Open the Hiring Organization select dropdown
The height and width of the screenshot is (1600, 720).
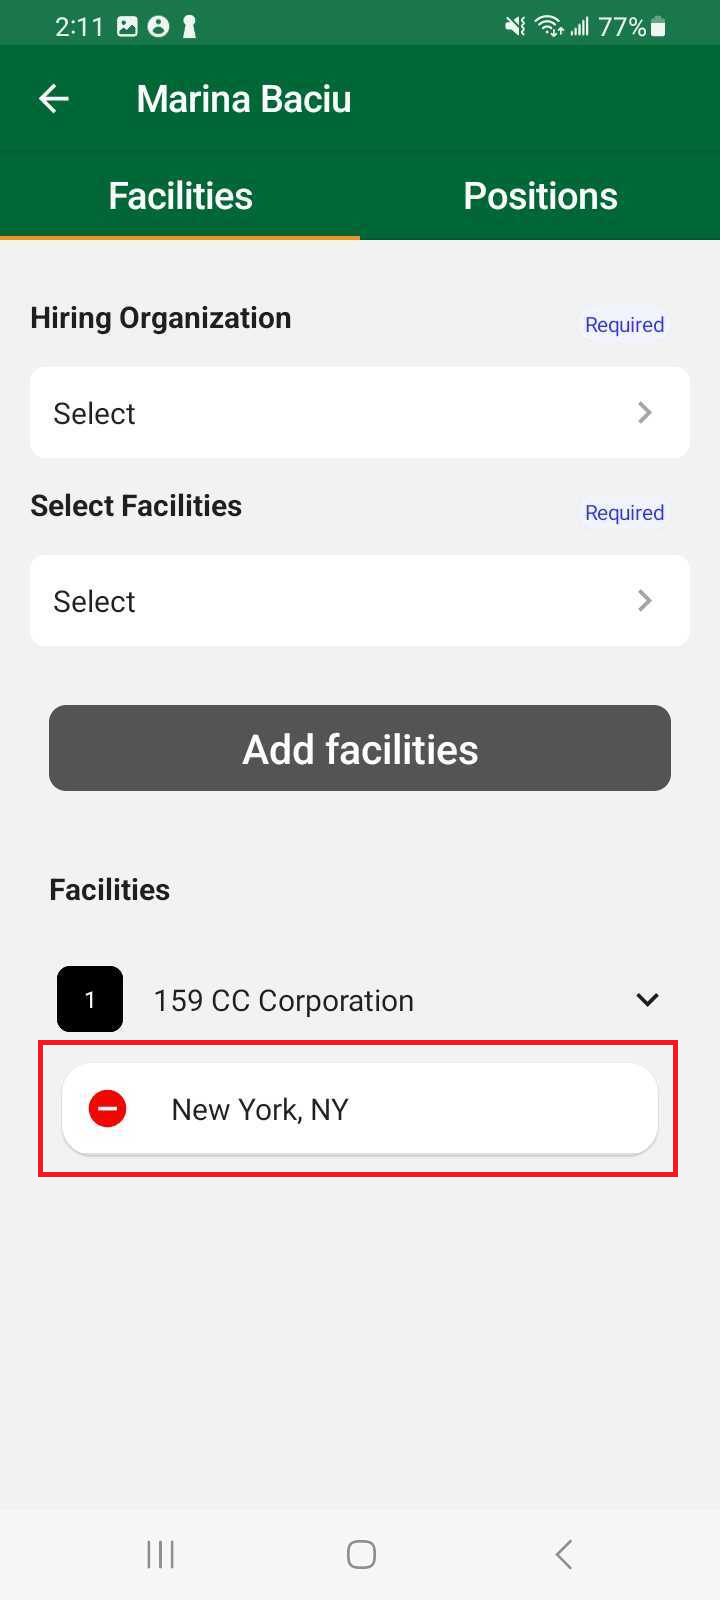pyautogui.click(x=360, y=412)
